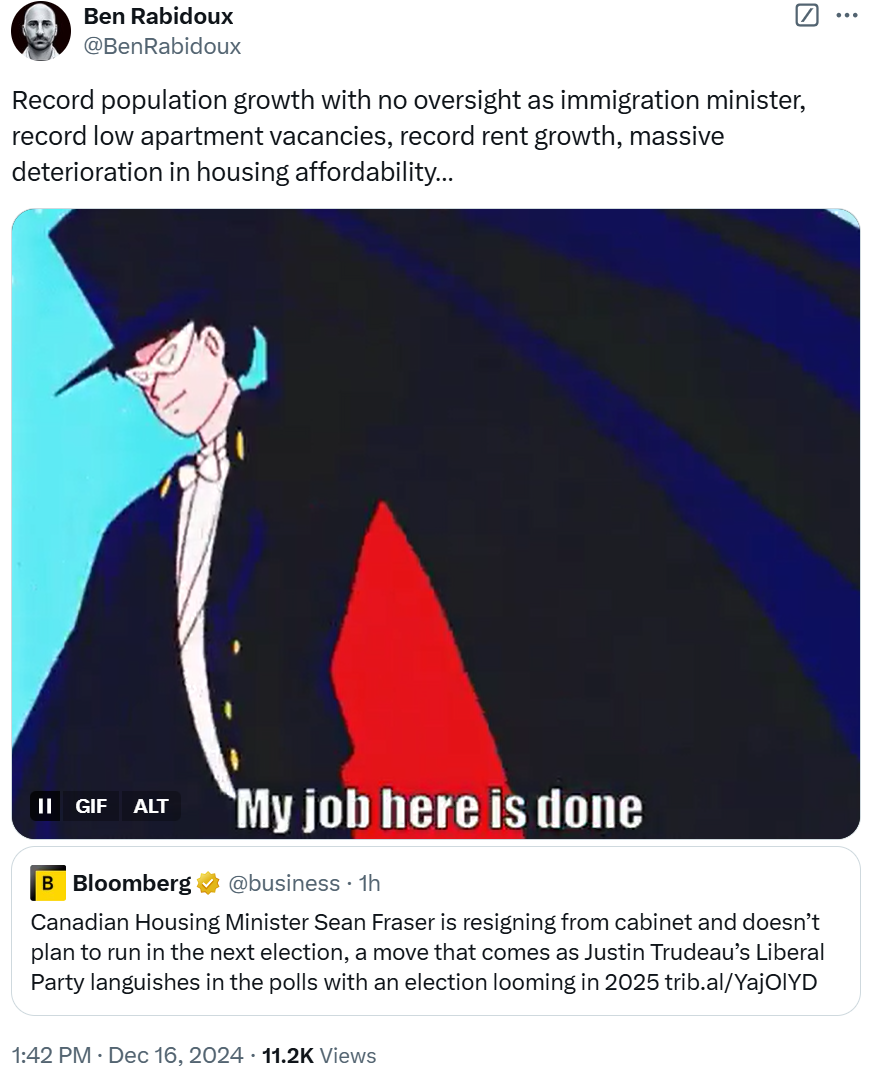The image size is (870, 1066).
Task: Click the Grok slash icon
Action: point(807,15)
